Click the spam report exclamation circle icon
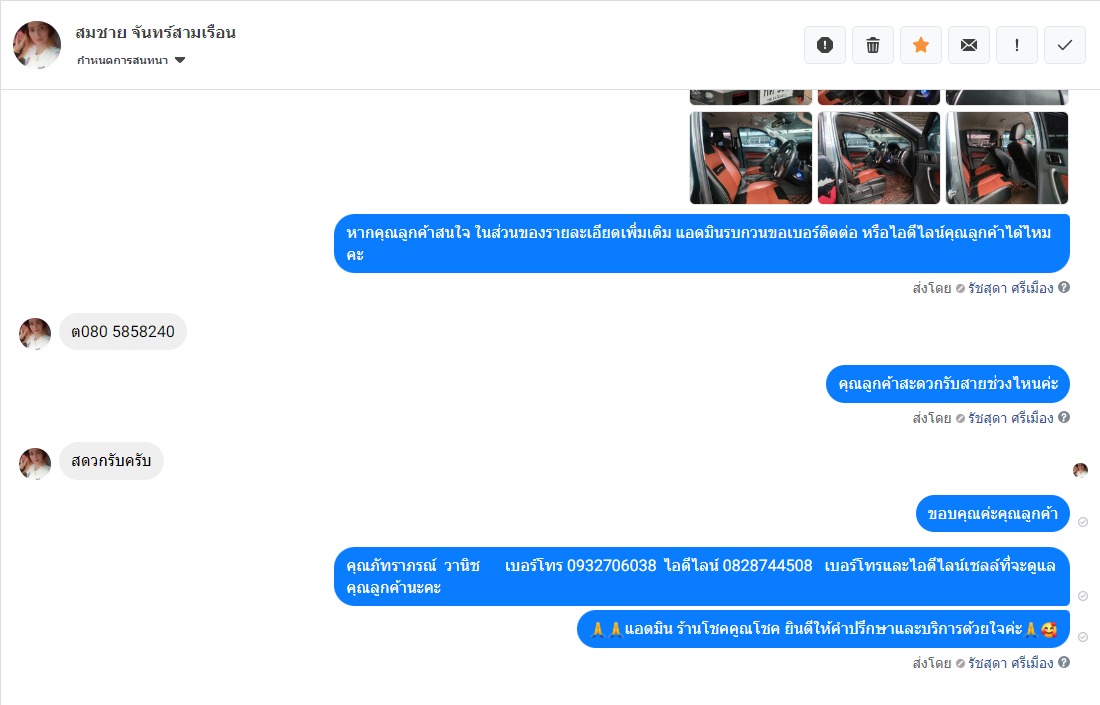1100x705 pixels. click(825, 45)
